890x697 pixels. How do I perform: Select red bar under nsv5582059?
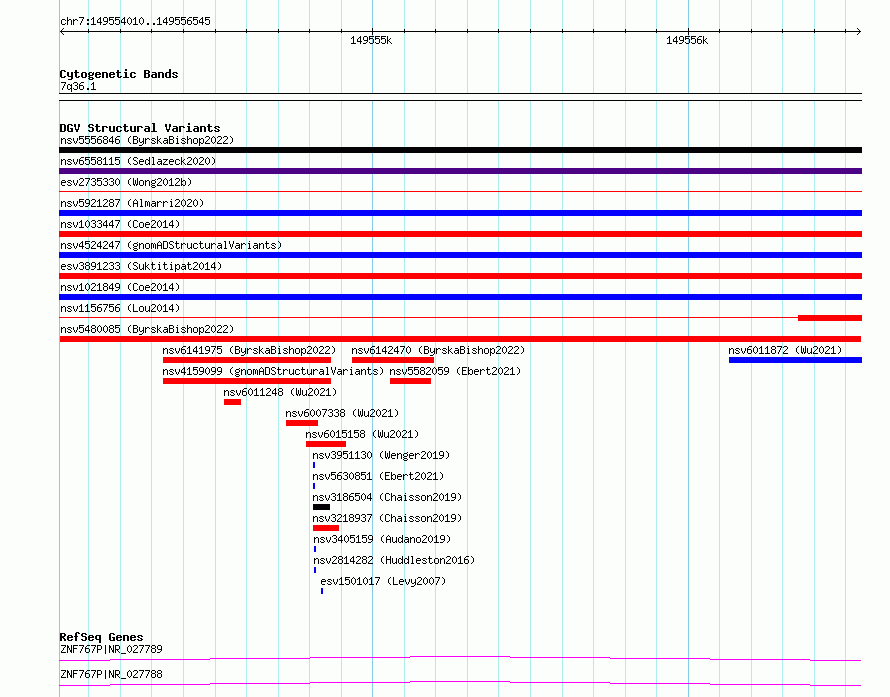[x=410, y=381]
